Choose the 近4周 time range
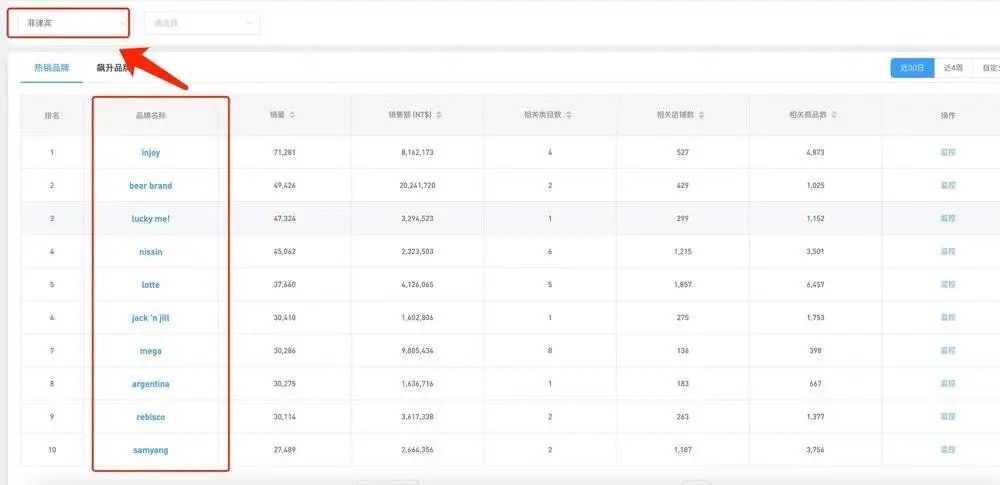The width and height of the screenshot is (1000, 485). pyautogui.click(x=953, y=68)
